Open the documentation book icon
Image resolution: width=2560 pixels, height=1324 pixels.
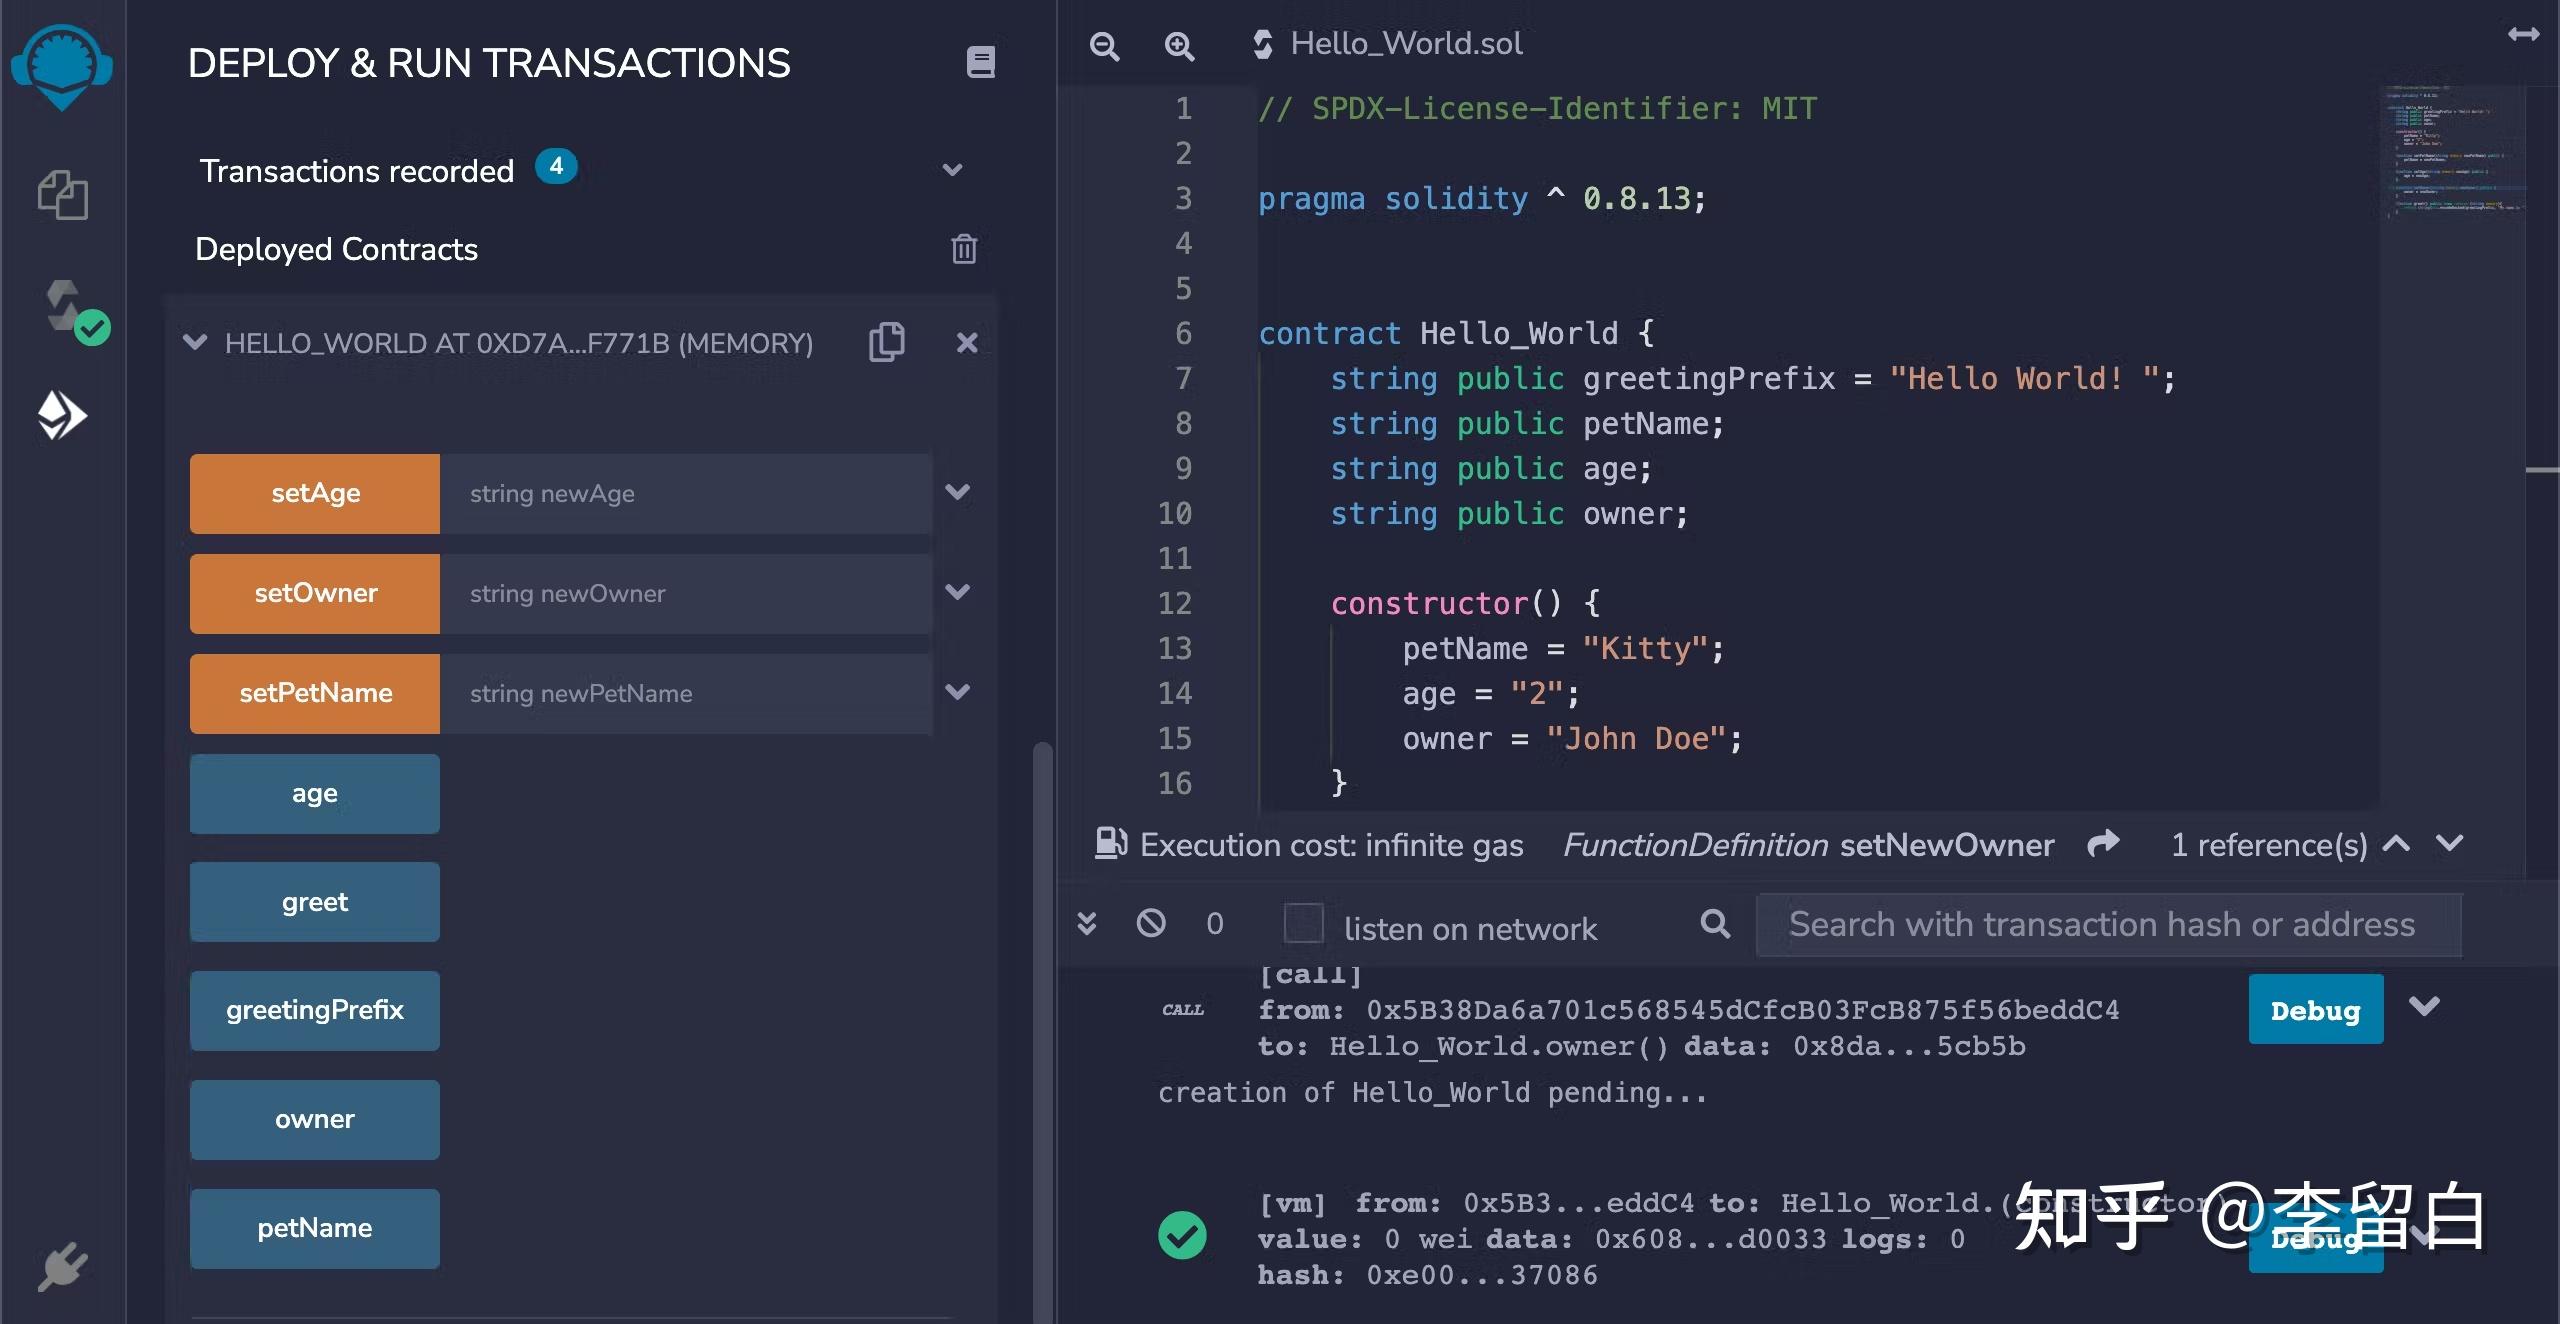point(980,62)
